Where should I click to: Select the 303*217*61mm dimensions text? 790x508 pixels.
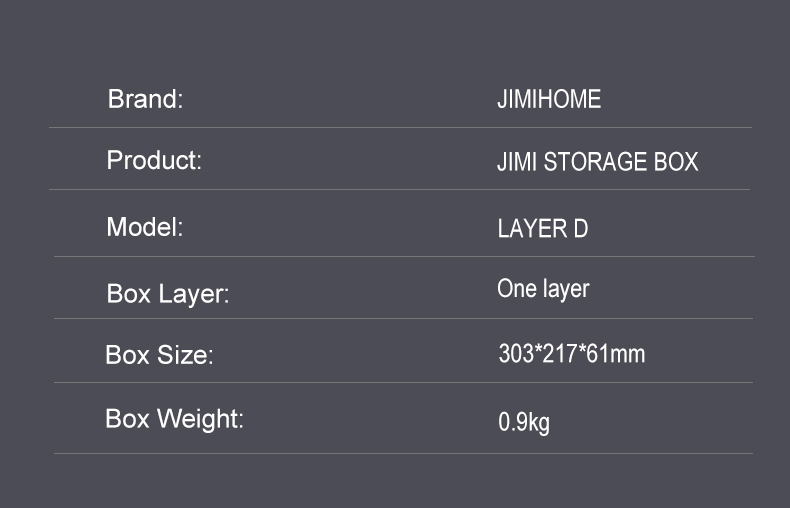tap(571, 353)
